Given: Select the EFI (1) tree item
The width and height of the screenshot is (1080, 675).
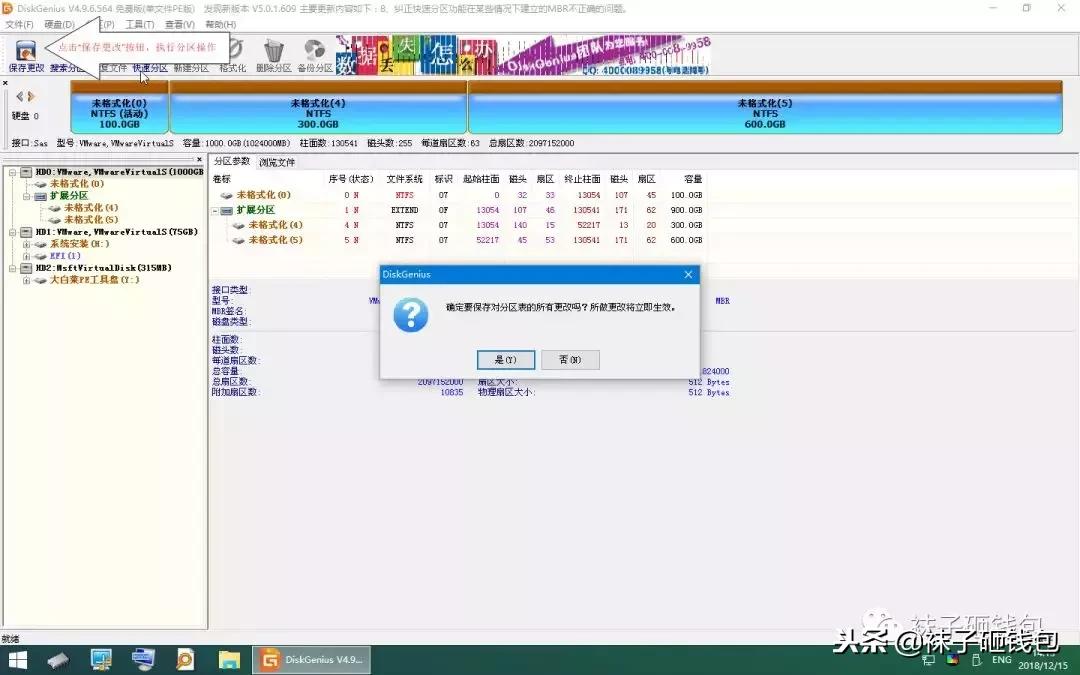Looking at the screenshot, I should 66,255.
